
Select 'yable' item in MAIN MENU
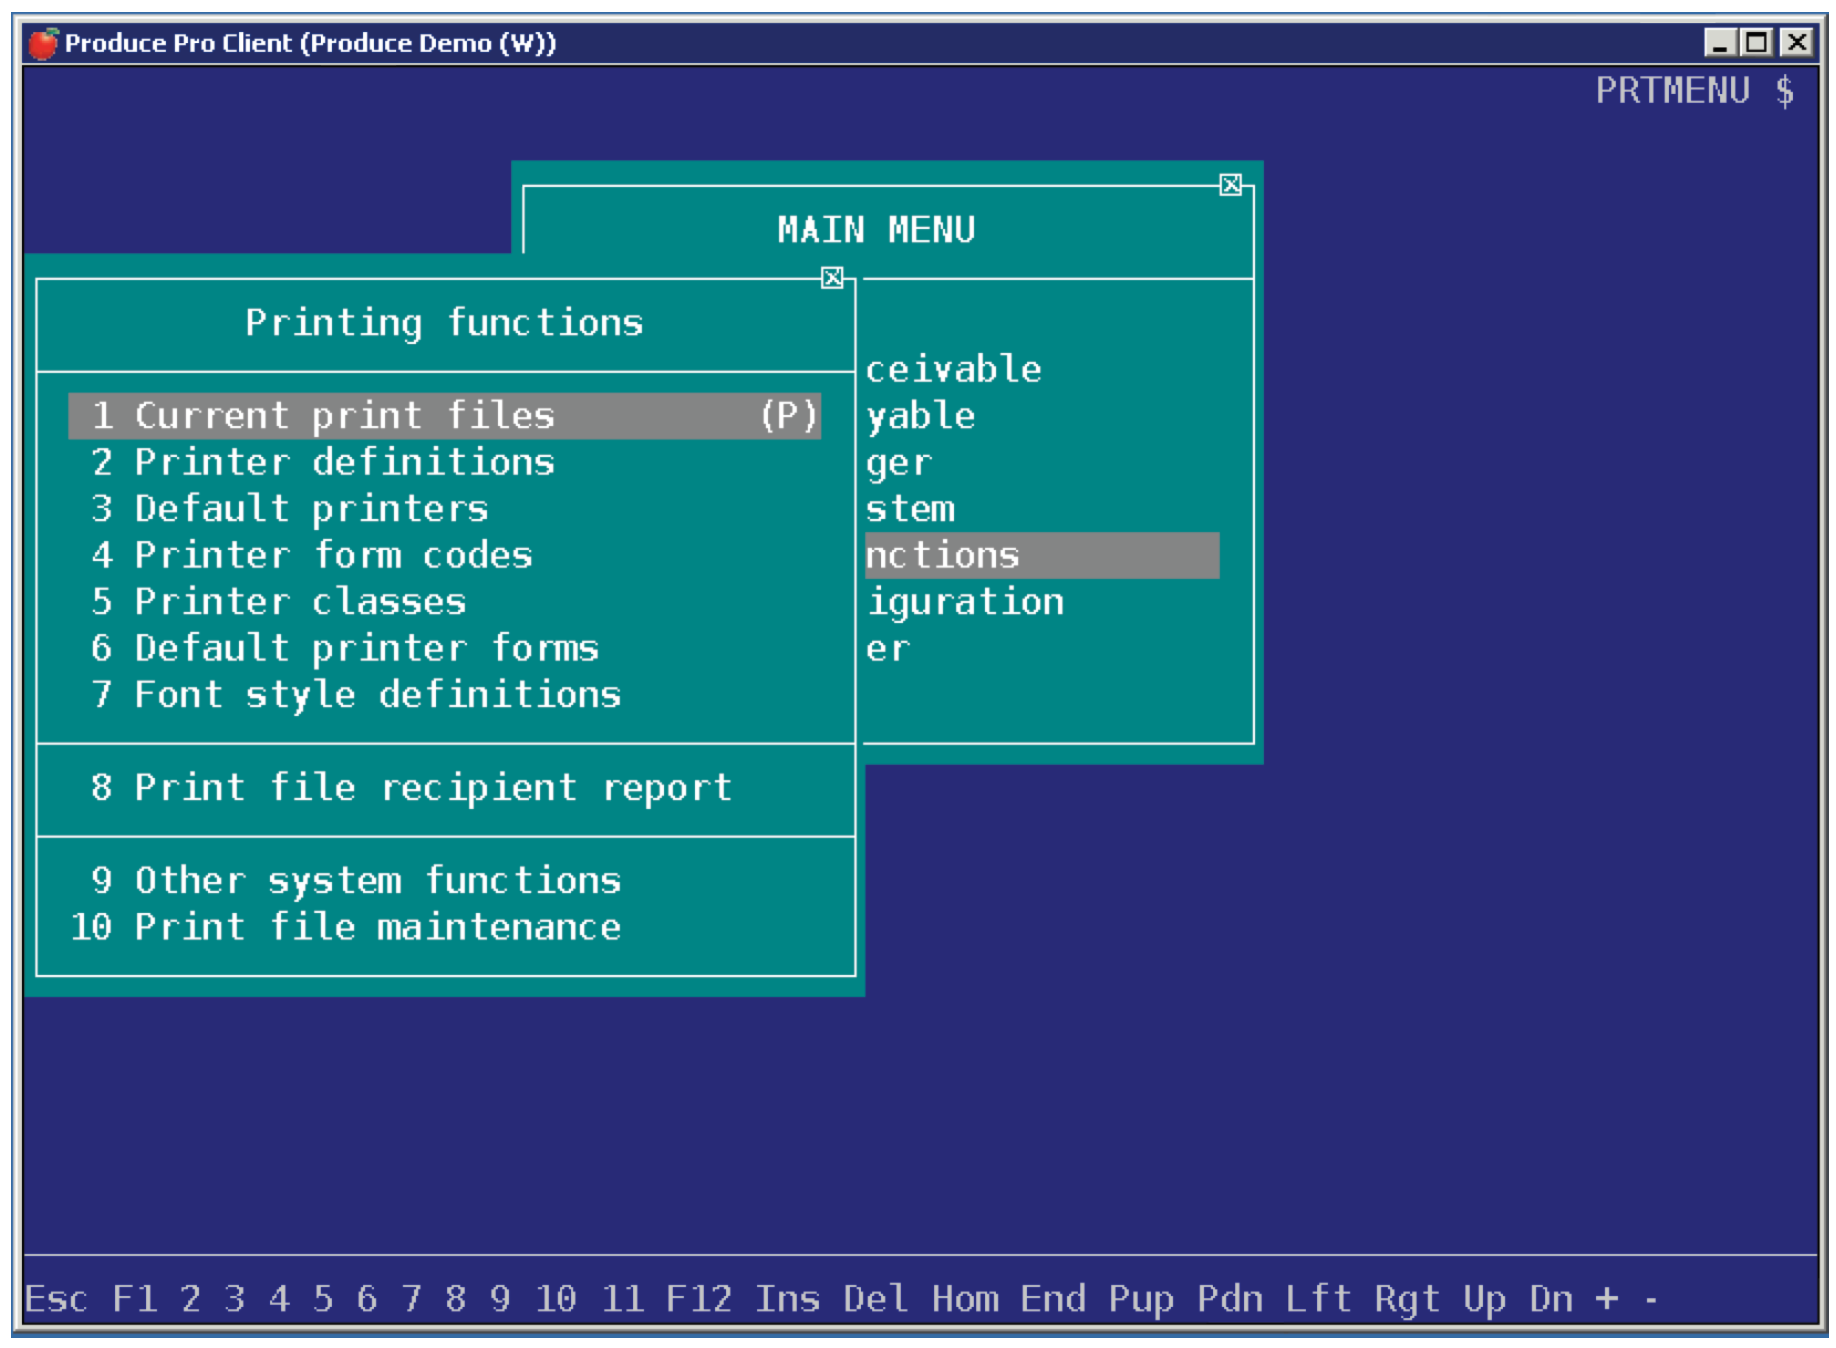(x=920, y=416)
